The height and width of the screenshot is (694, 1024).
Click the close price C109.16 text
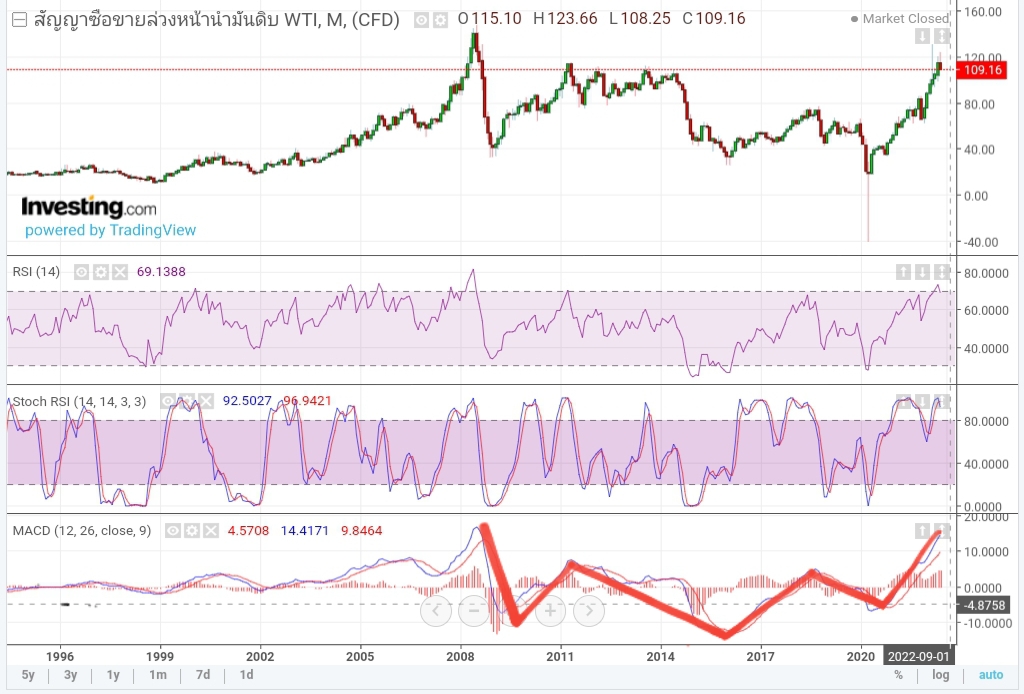tap(714, 19)
